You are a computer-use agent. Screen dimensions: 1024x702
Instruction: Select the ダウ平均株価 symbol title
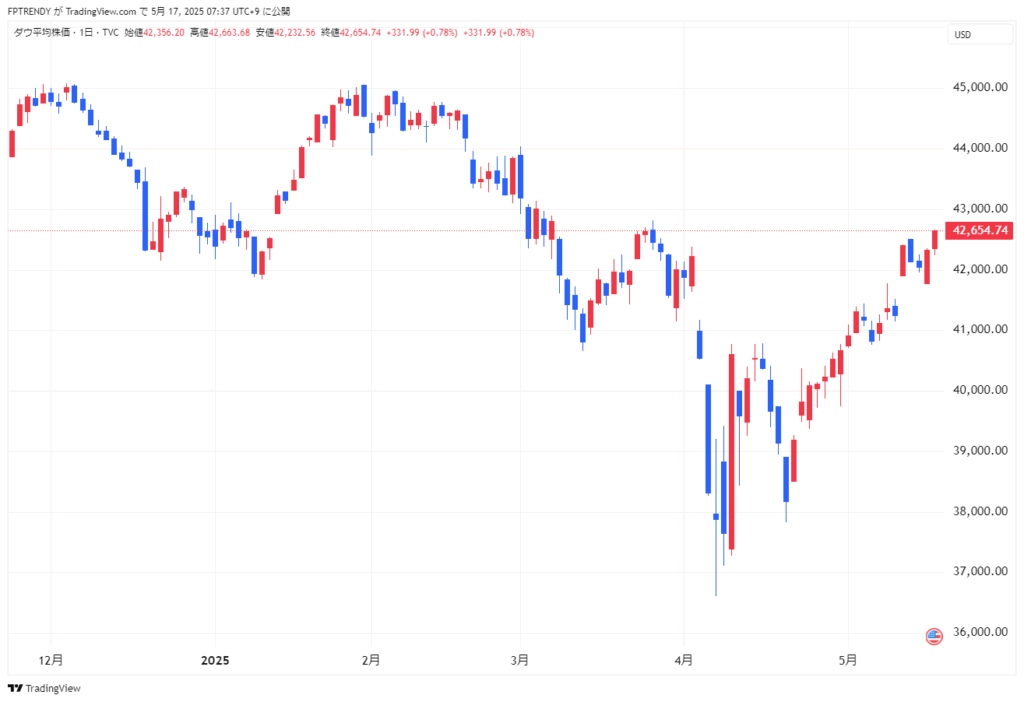point(40,33)
